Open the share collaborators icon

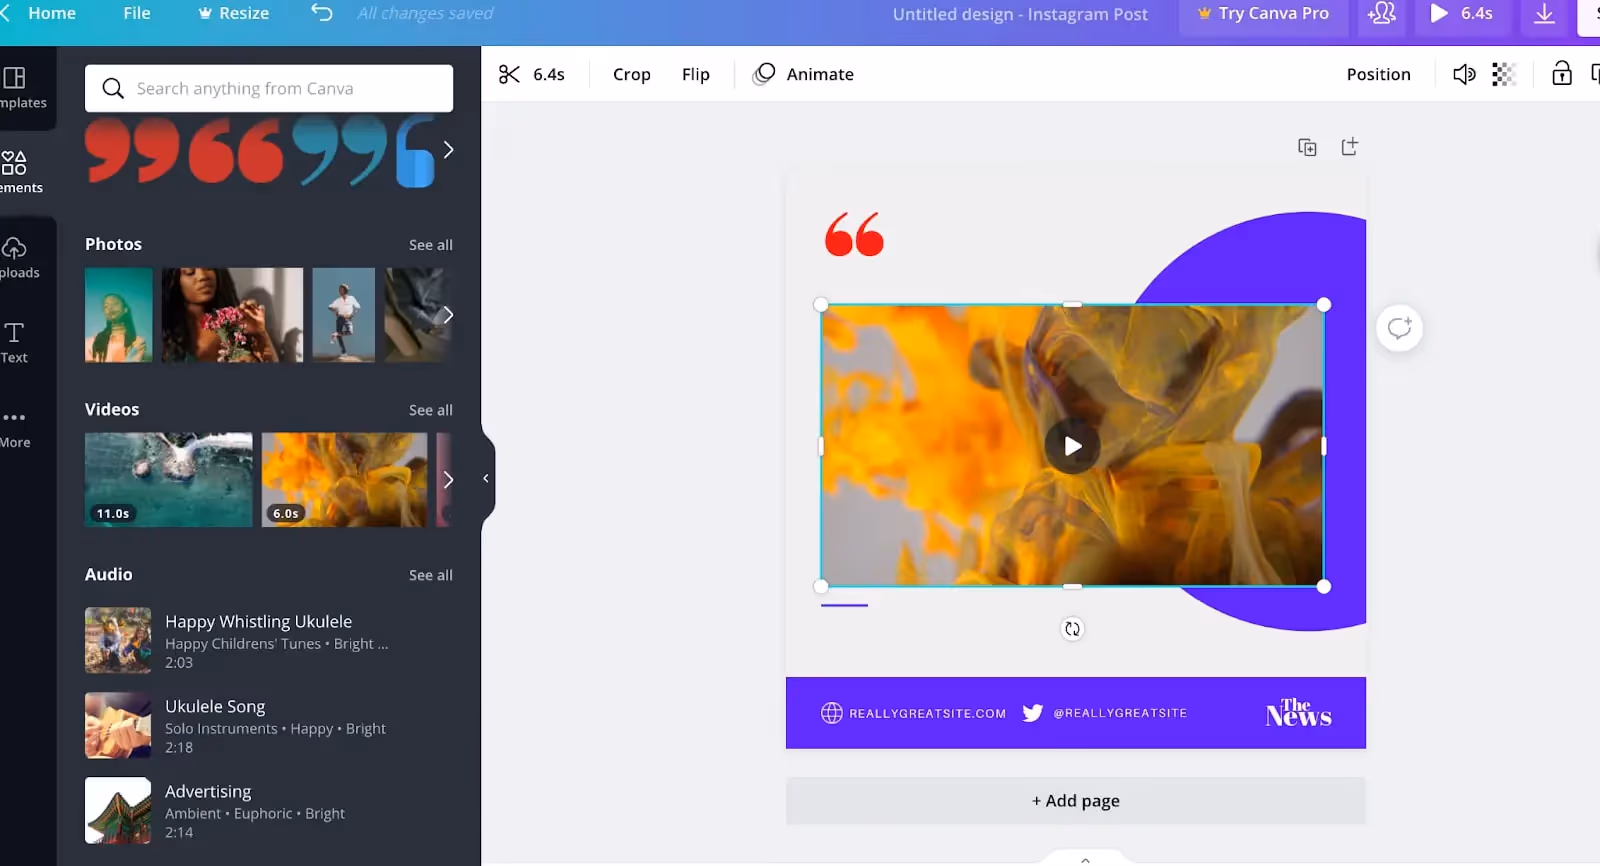(x=1381, y=14)
